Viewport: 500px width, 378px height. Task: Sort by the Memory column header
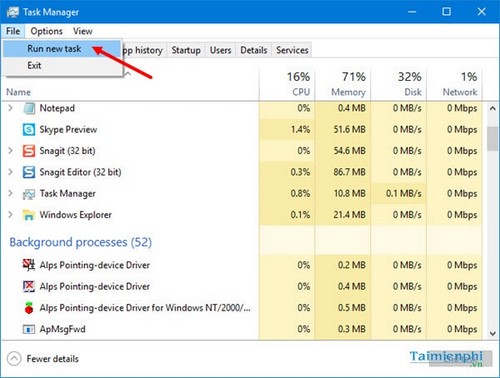(343, 85)
